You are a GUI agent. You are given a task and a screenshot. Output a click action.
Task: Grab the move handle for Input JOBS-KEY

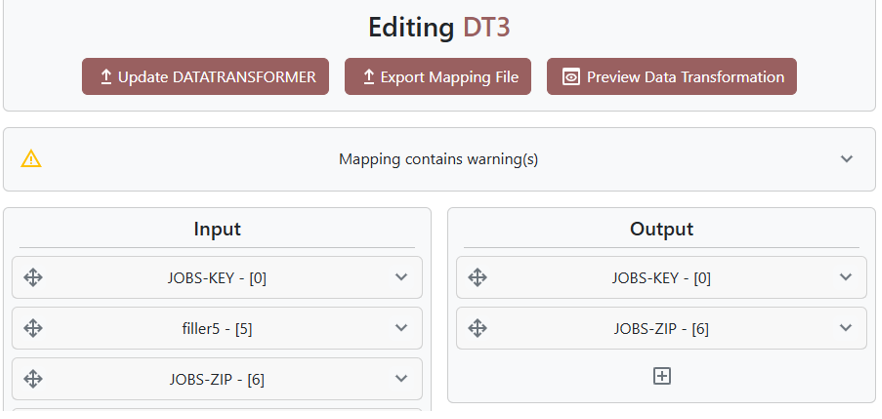click(x=33, y=278)
